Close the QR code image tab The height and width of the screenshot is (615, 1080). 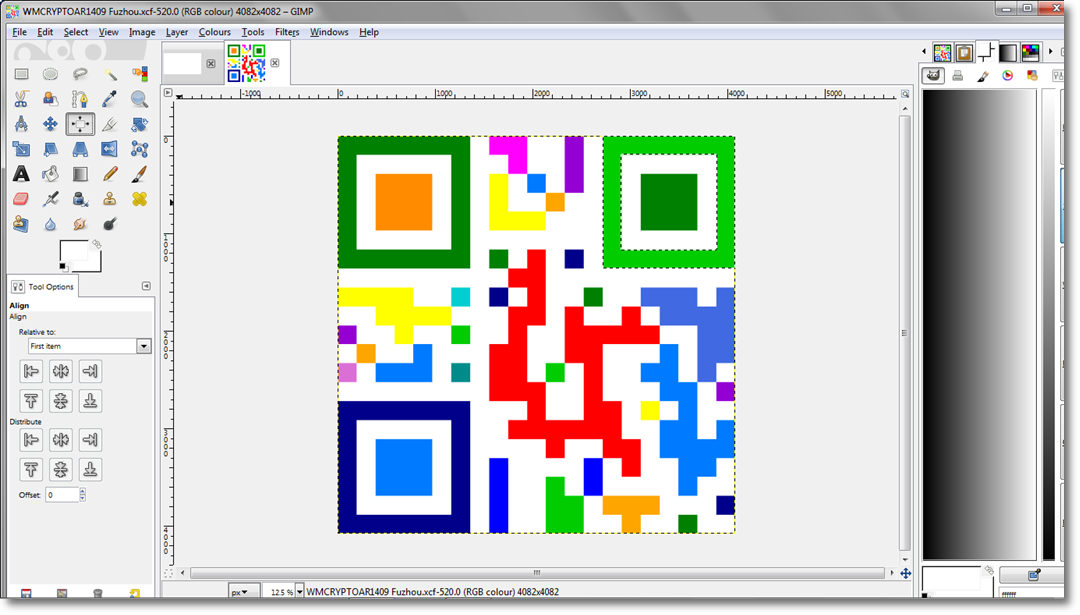275,63
